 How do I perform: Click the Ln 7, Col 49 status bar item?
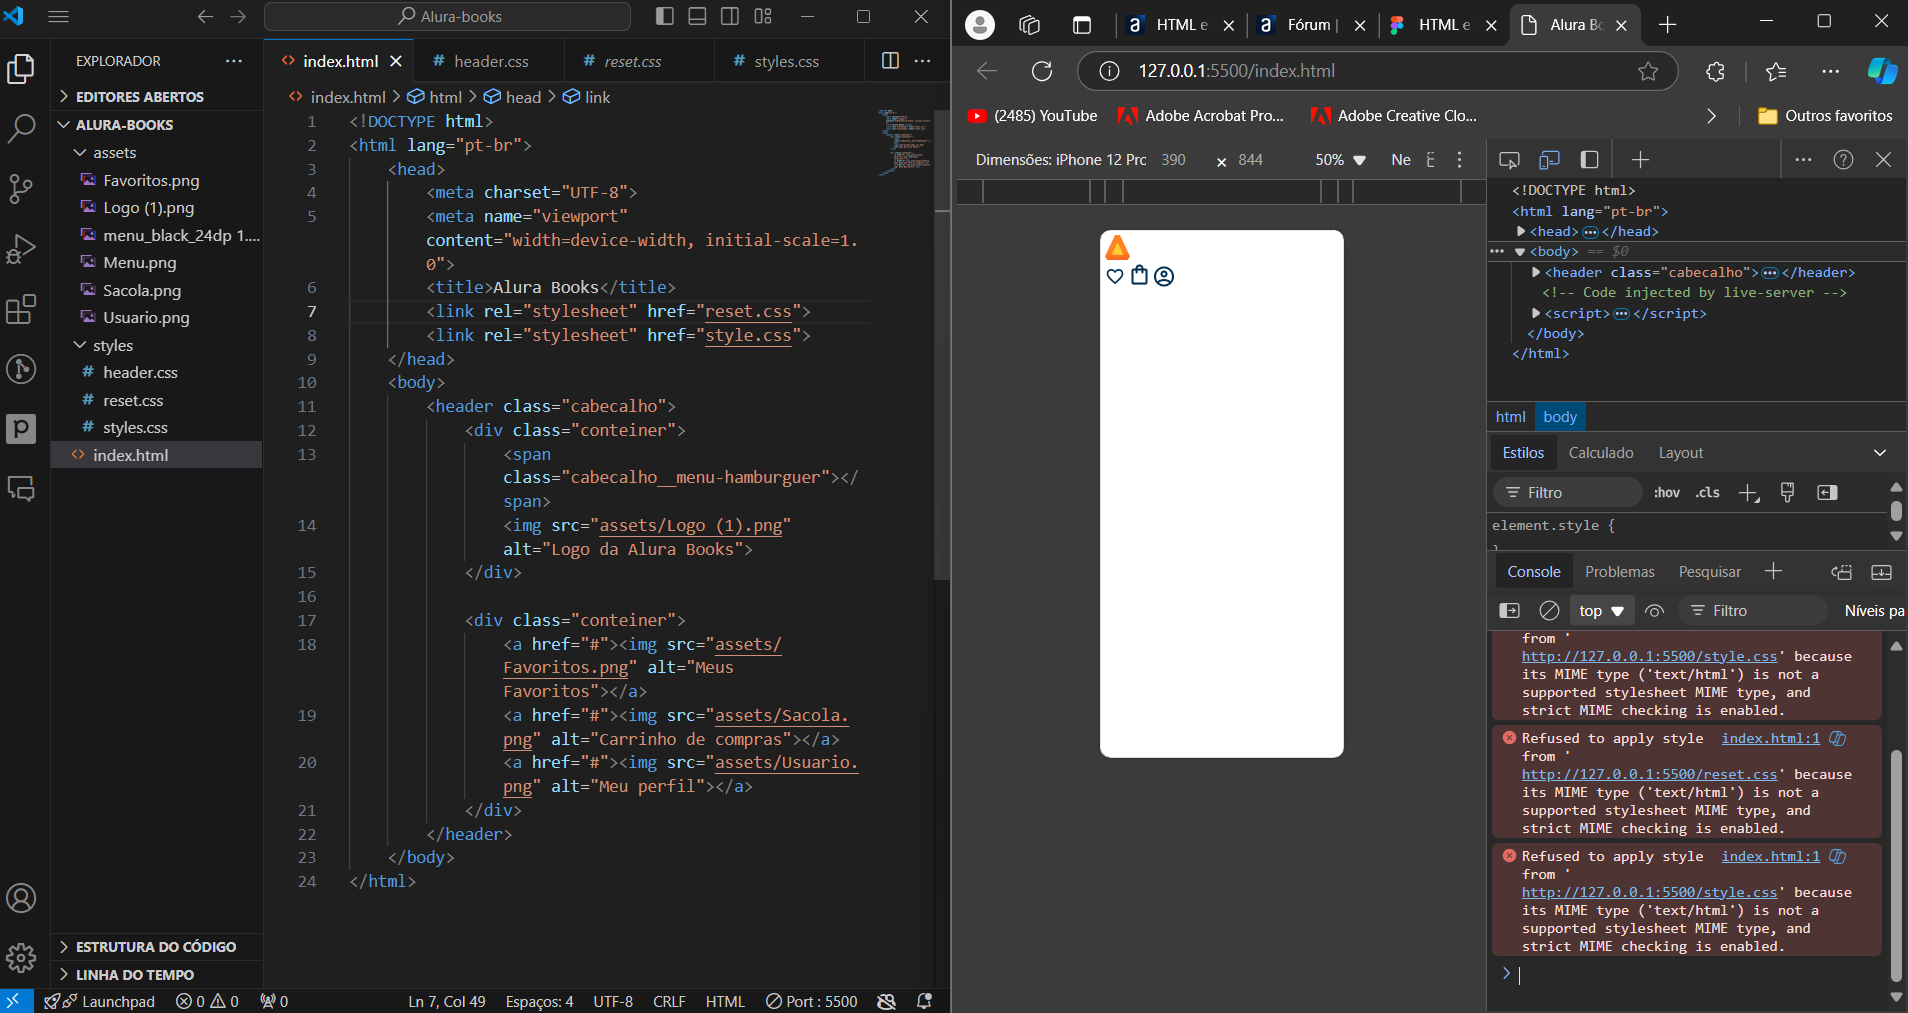pyautogui.click(x=446, y=1001)
